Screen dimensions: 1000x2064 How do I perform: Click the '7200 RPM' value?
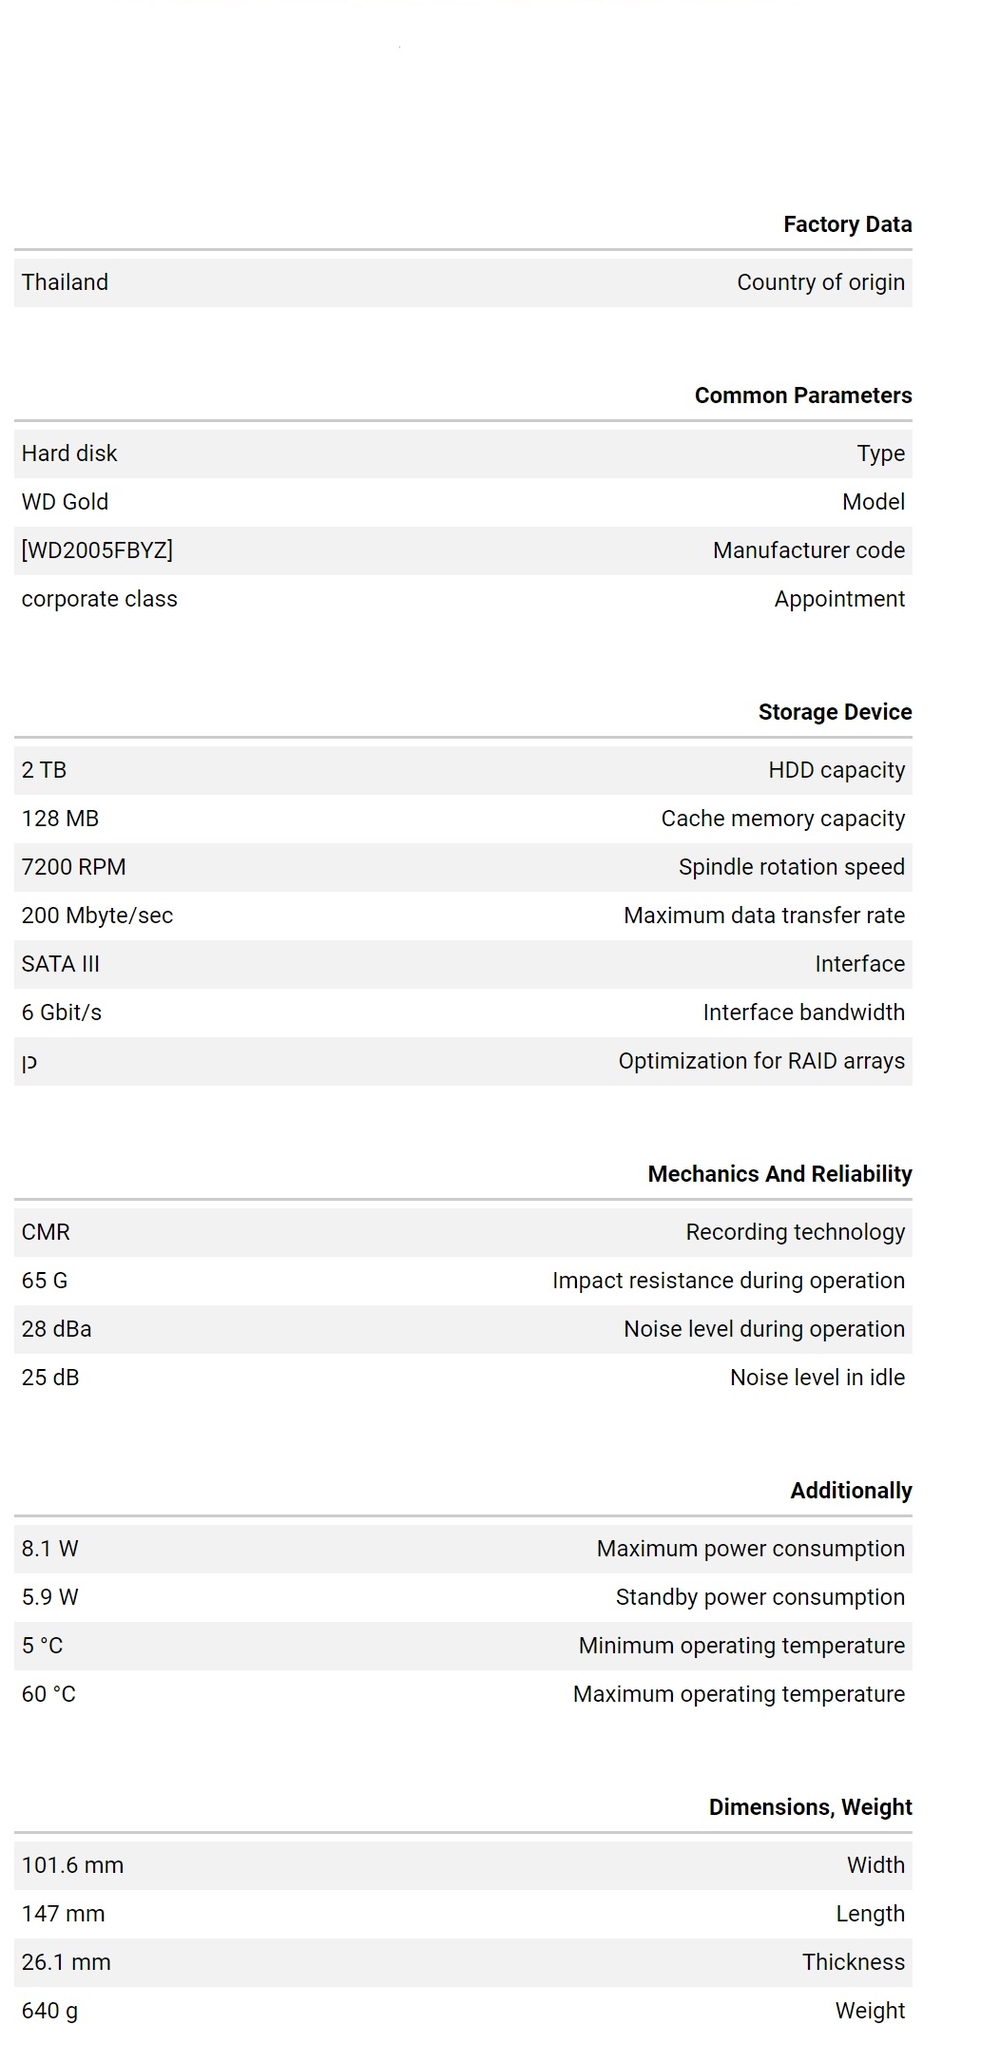point(74,867)
